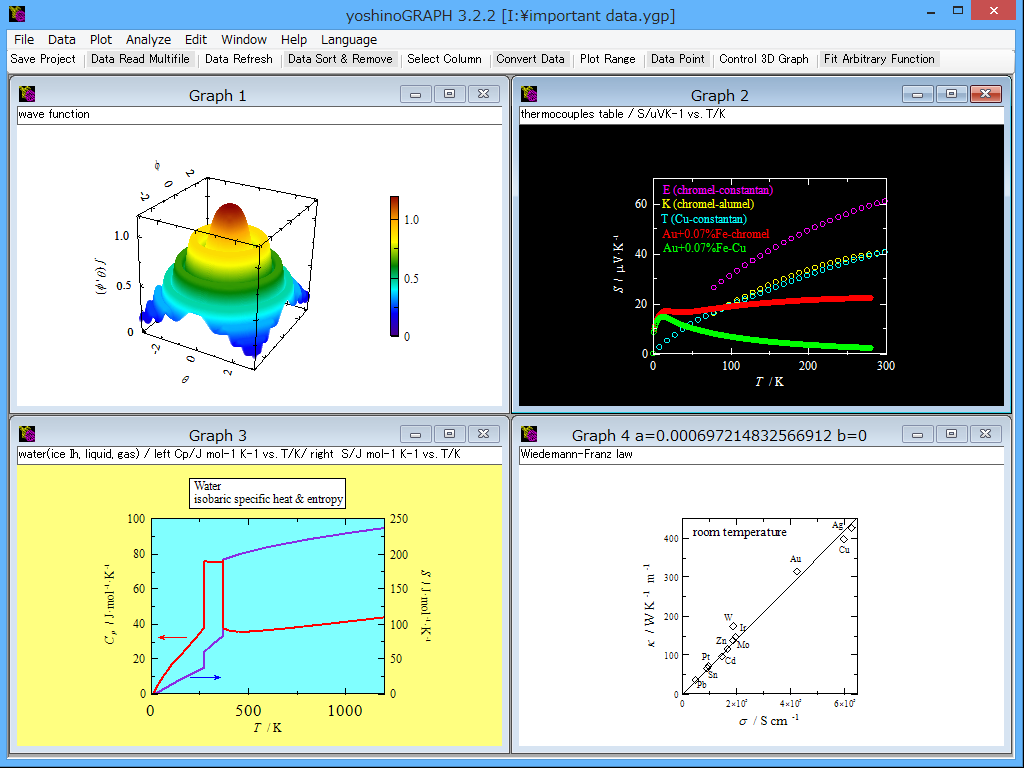
Task: Close the Graph 3 window
Action: pos(483,434)
